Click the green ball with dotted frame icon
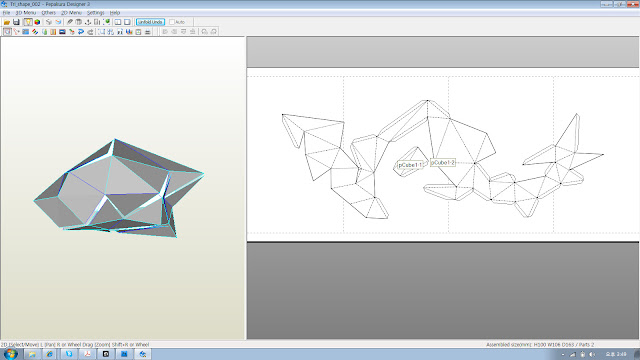The height and width of the screenshot is (360, 640). point(107,22)
